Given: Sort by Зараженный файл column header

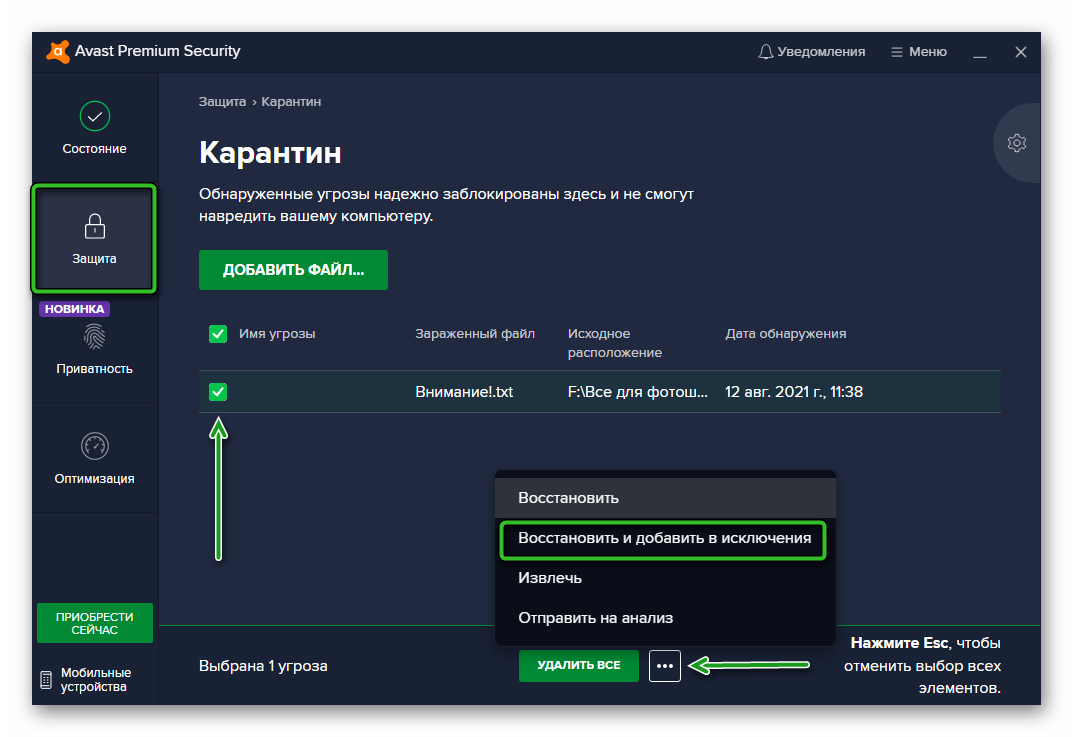Looking at the screenshot, I should (475, 334).
